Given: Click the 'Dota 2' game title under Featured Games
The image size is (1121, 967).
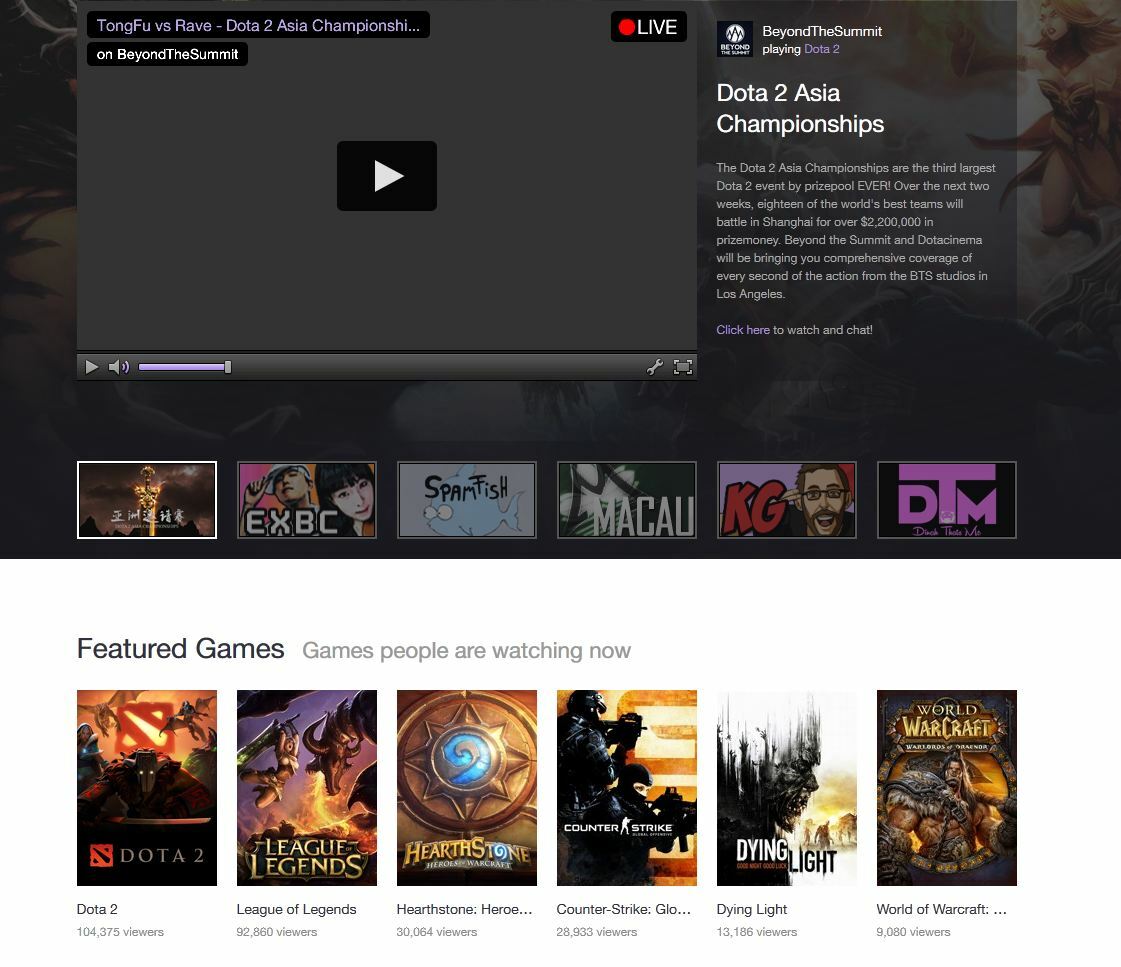Looking at the screenshot, I should coord(97,910).
